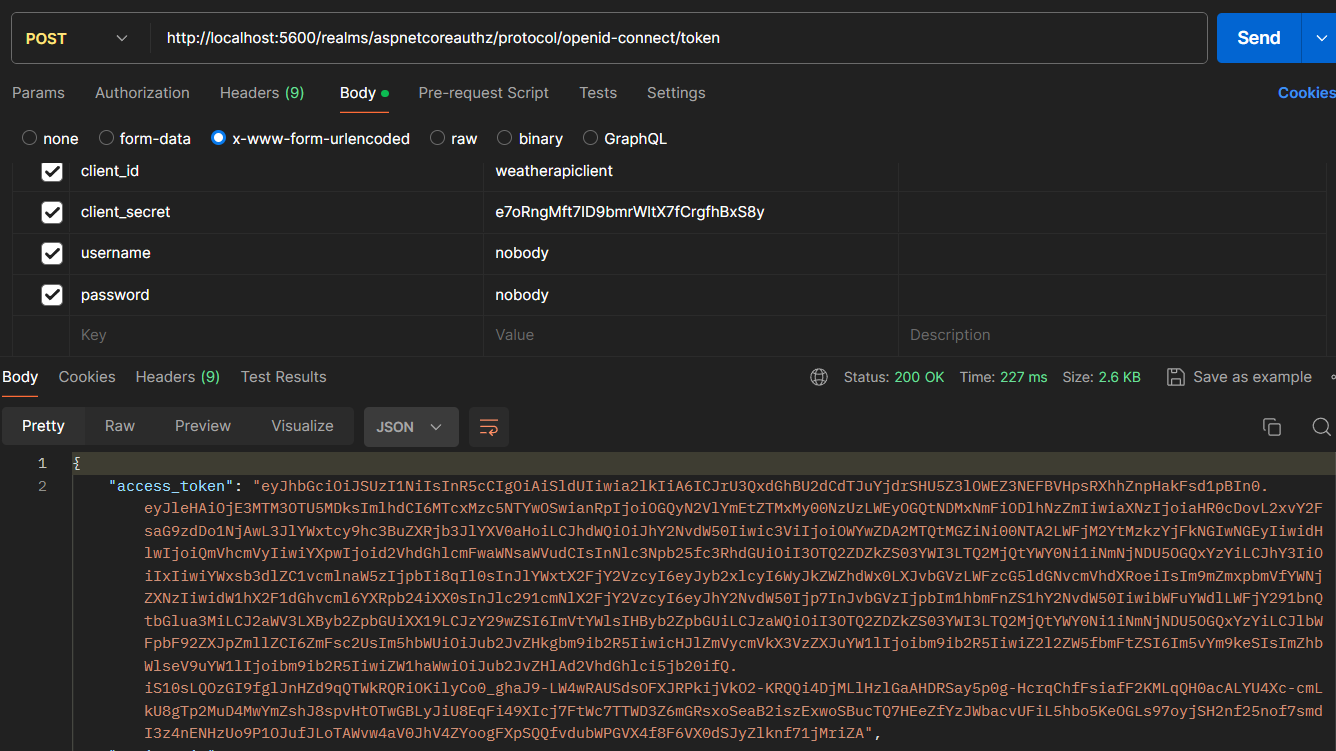Click the access_token key in response
This screenshot has height=751, width=1336.
[171, 486]
